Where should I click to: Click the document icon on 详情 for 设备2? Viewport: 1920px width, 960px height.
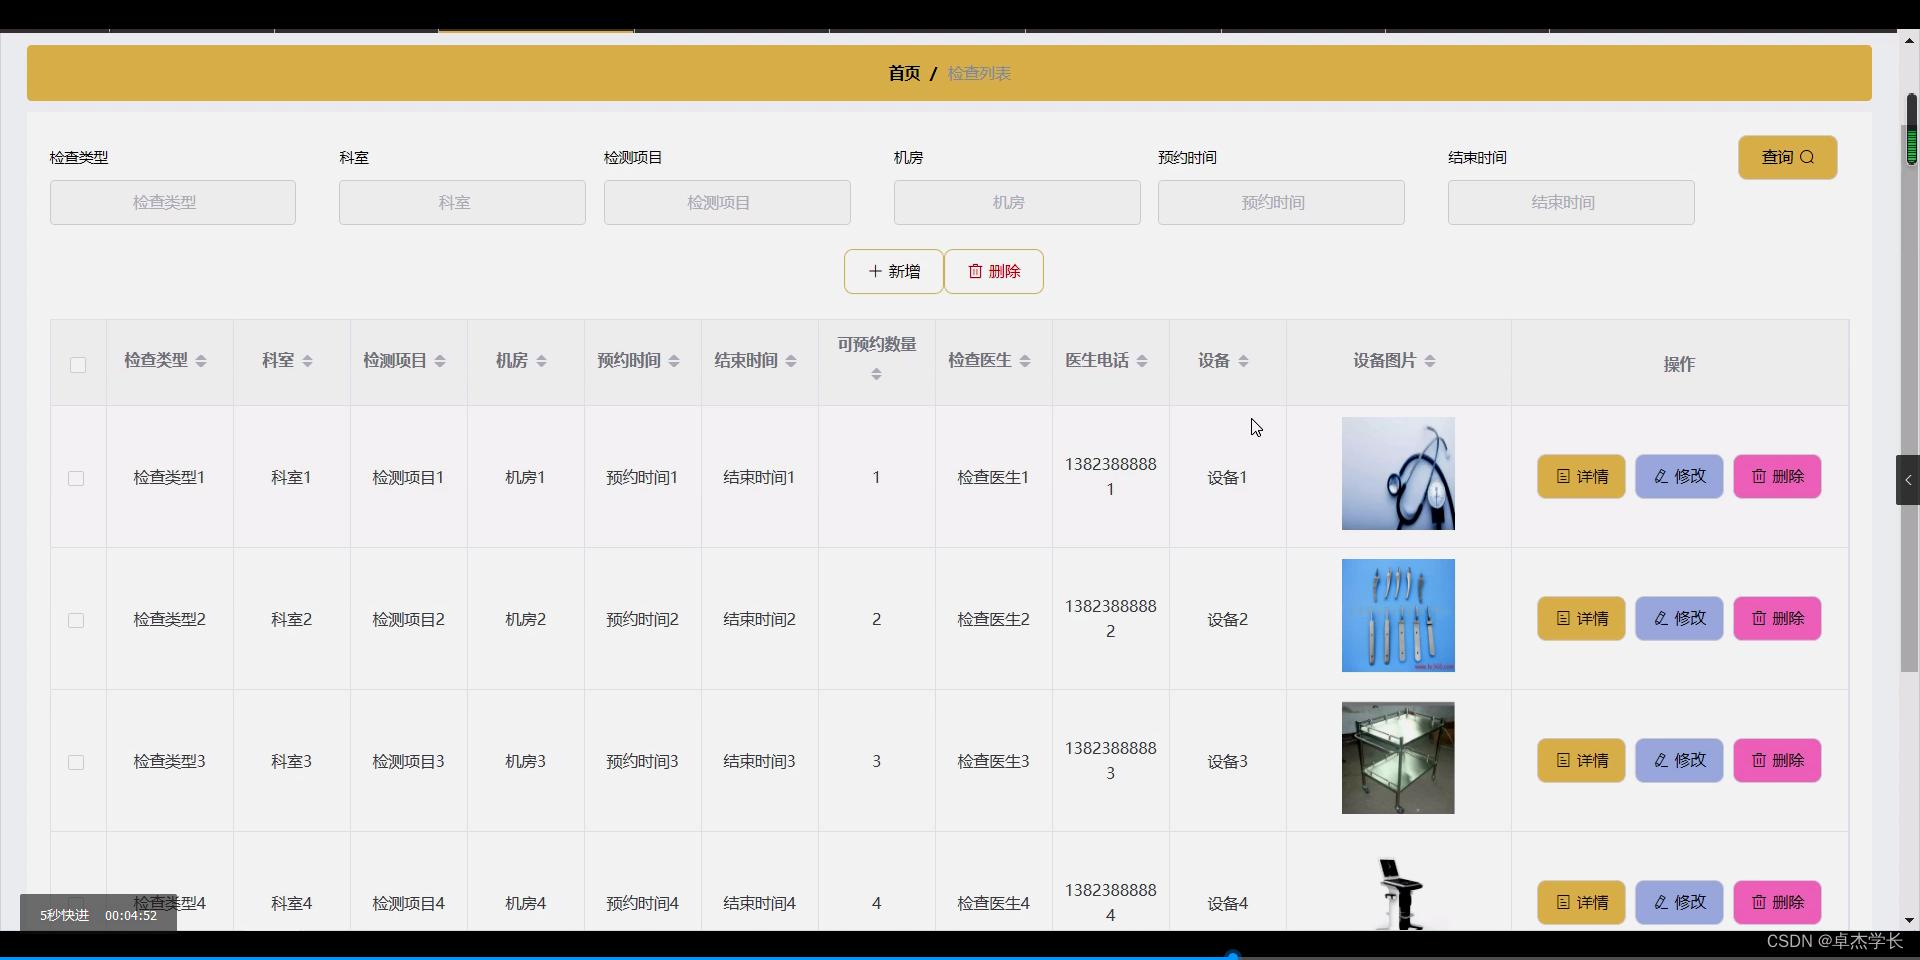[1565, 618]
